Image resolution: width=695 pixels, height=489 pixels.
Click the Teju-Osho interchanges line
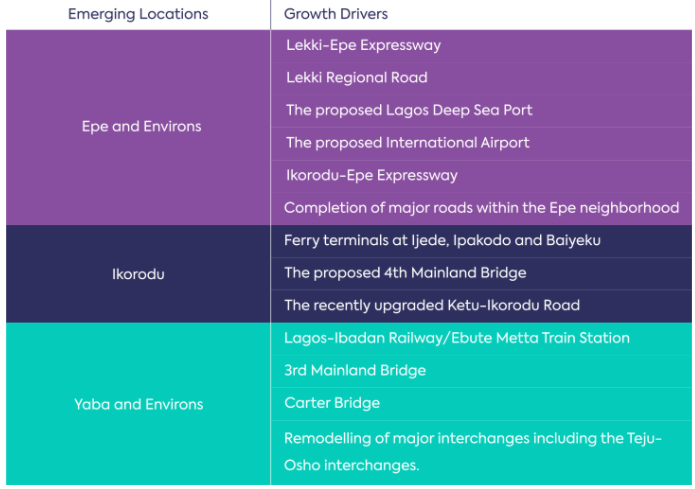point(351,465)
